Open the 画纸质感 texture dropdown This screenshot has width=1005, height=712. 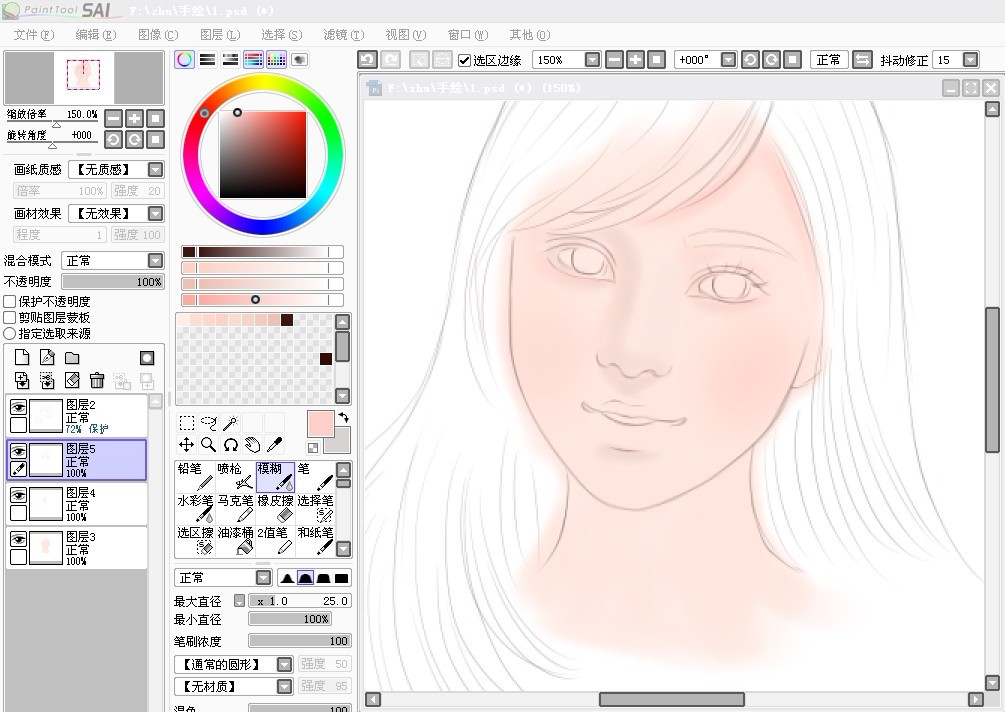pos(155,170)
